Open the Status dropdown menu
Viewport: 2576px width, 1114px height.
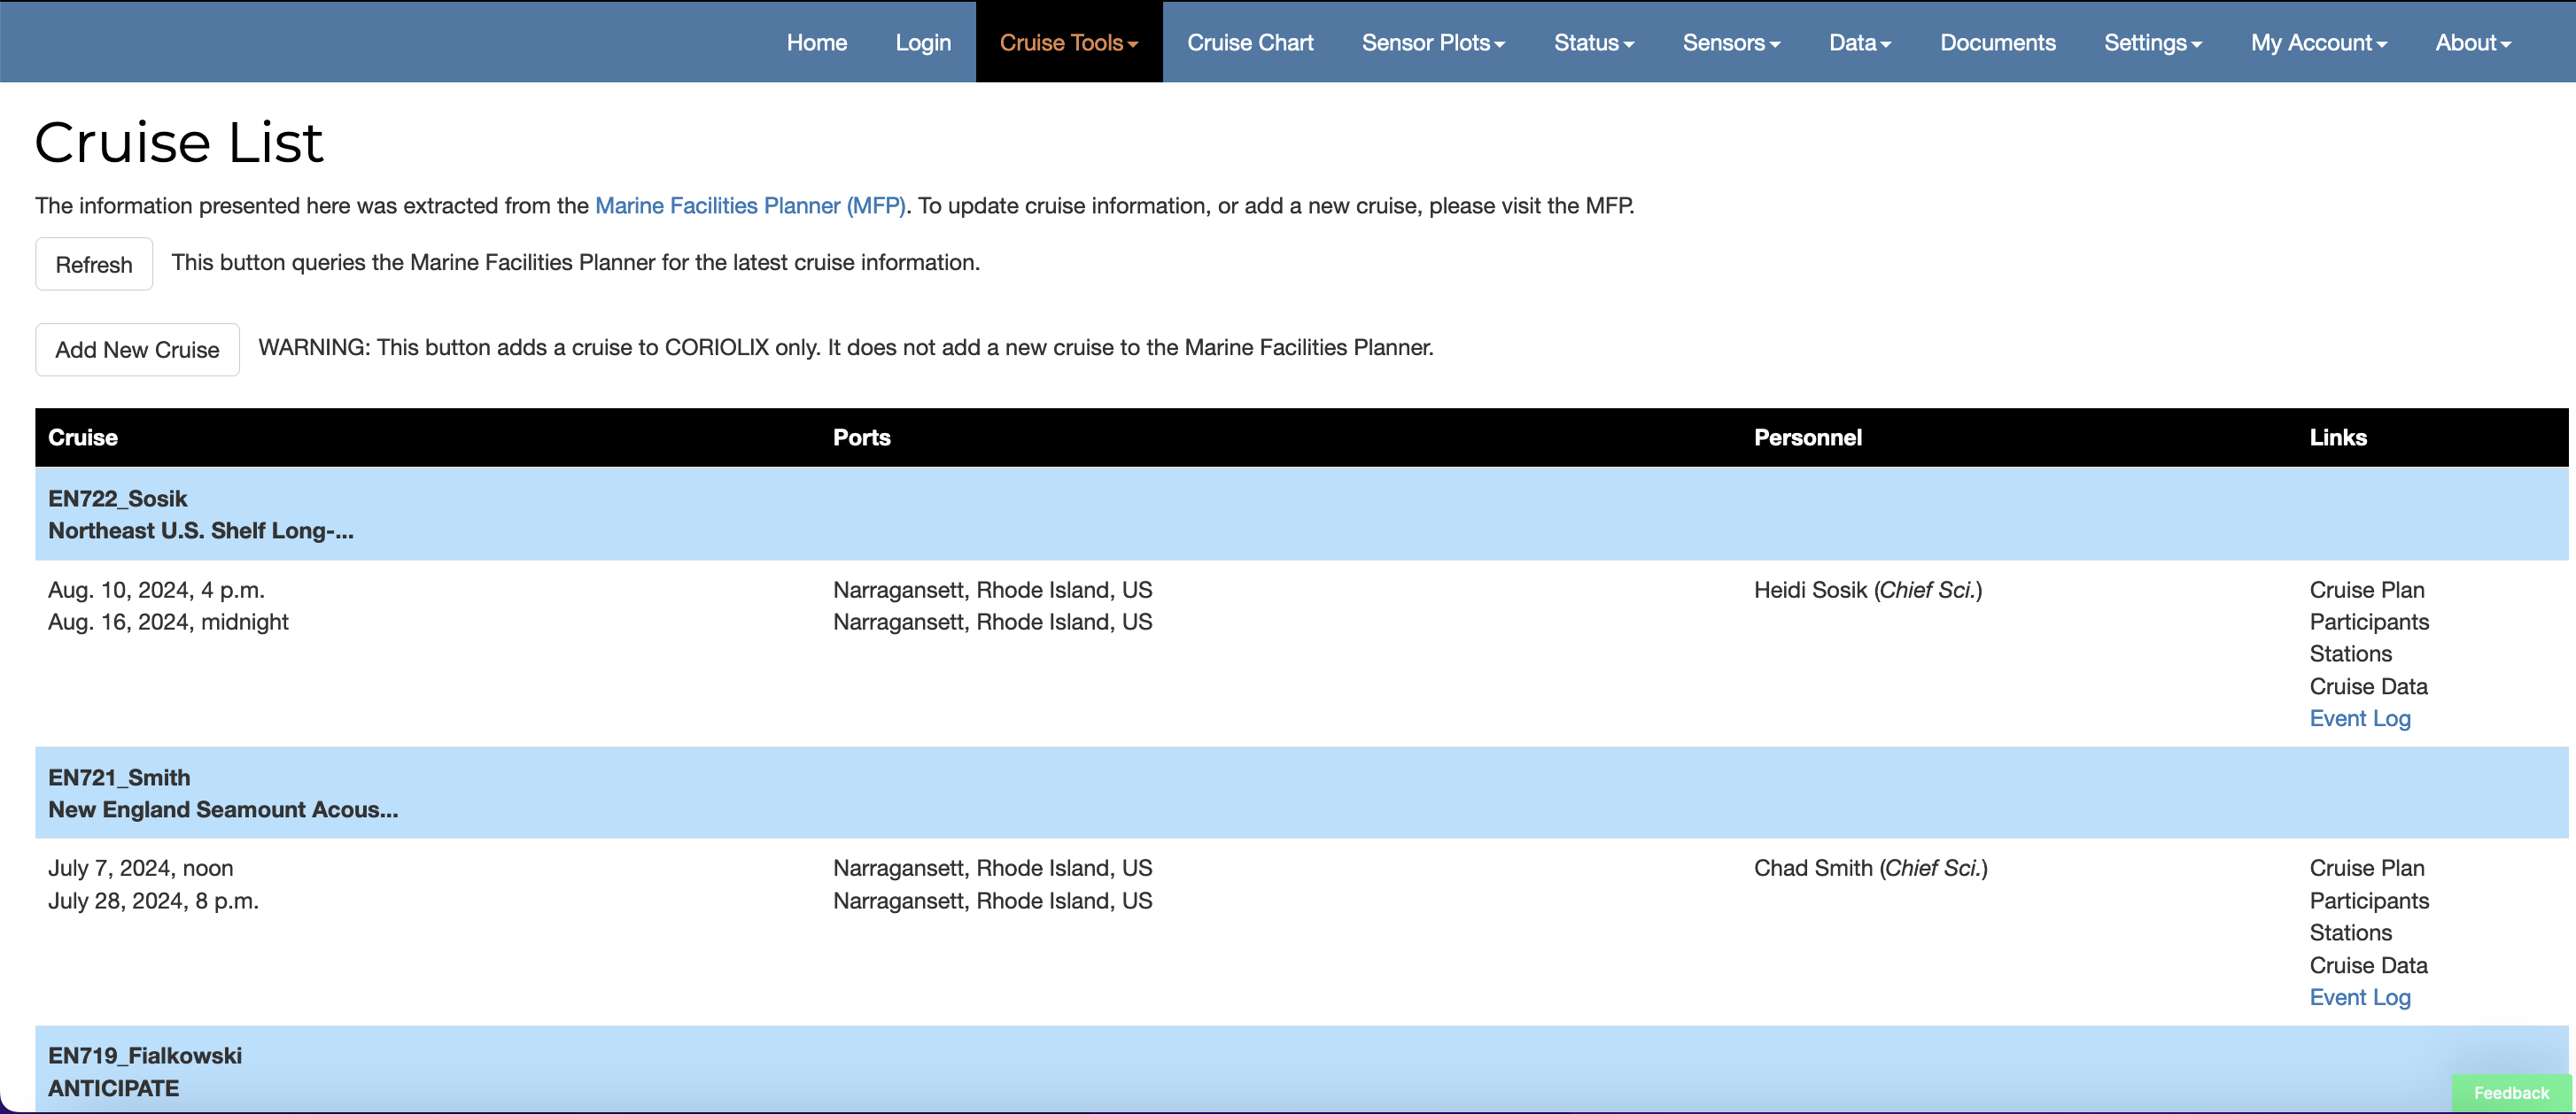[x=1593, y=42]
